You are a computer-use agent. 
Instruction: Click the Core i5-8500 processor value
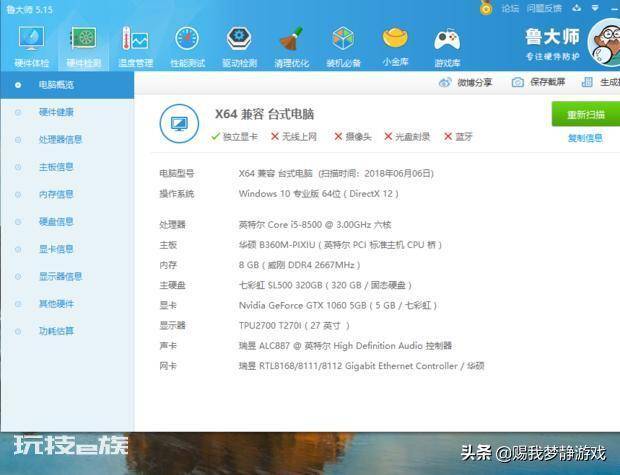315,225
